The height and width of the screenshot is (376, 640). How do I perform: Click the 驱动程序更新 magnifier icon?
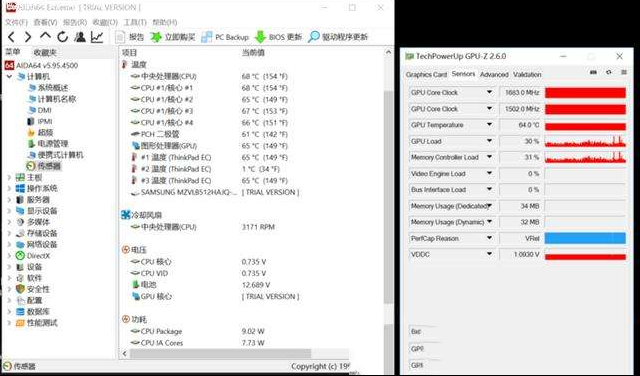[x=313, y=37]
